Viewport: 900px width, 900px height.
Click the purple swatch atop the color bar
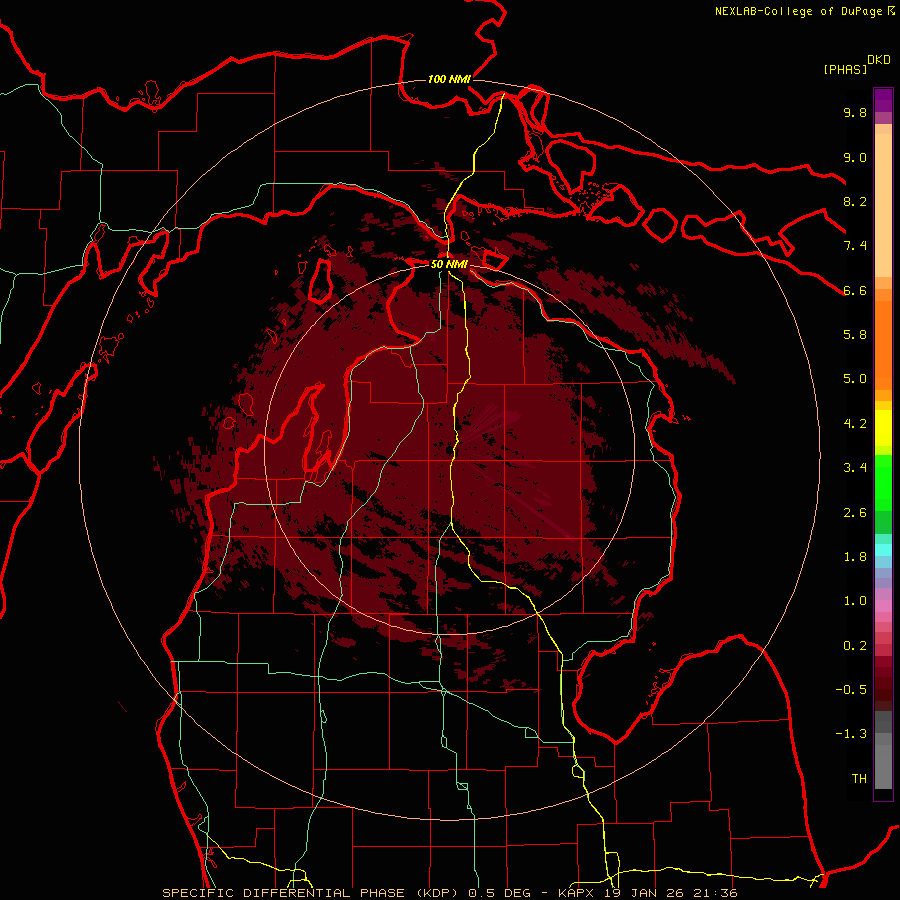tap(883, 100)
